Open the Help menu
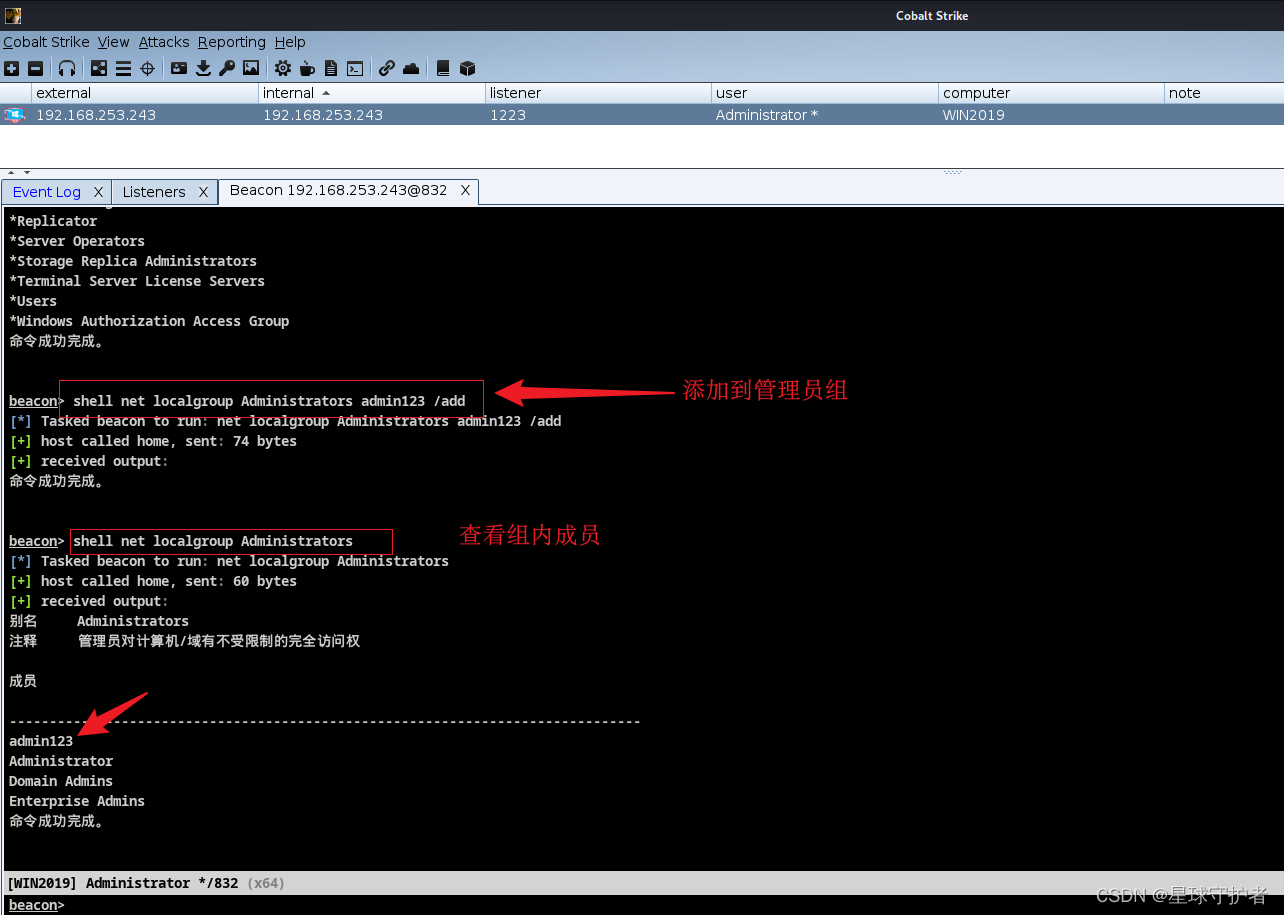The image size is (1284, 915). pos(290,42)
